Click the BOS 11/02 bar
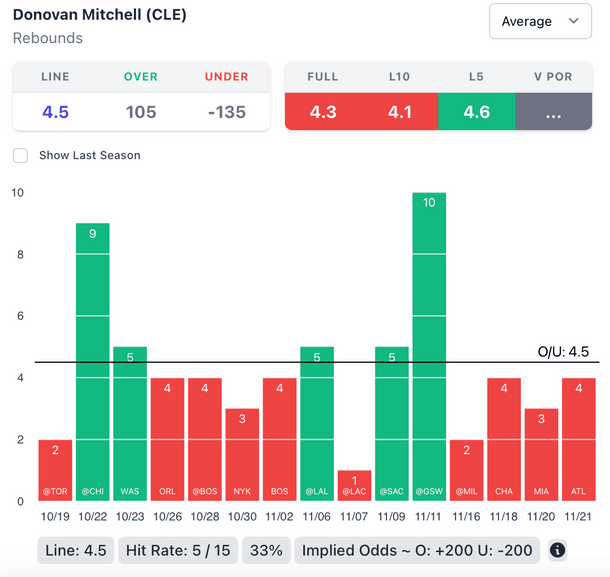The image size is (610, 577). (279, 439)
